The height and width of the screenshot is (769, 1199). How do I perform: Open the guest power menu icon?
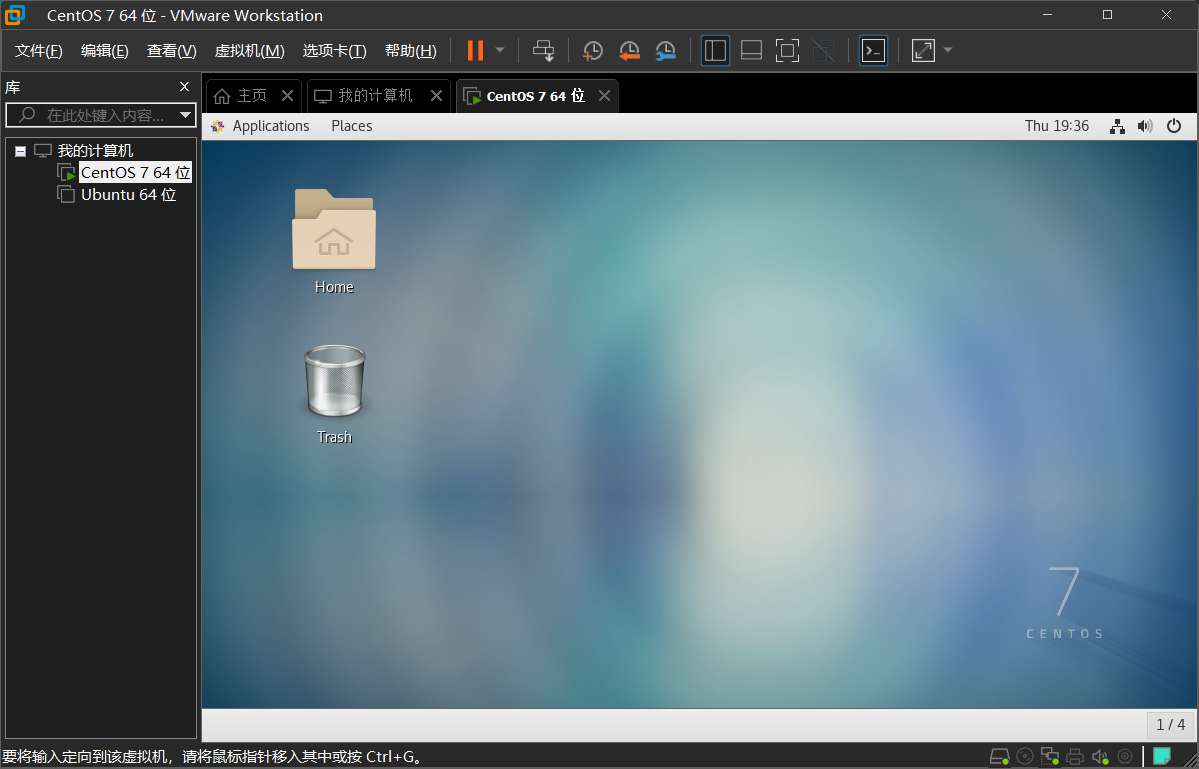click(x=1174, y=126)
